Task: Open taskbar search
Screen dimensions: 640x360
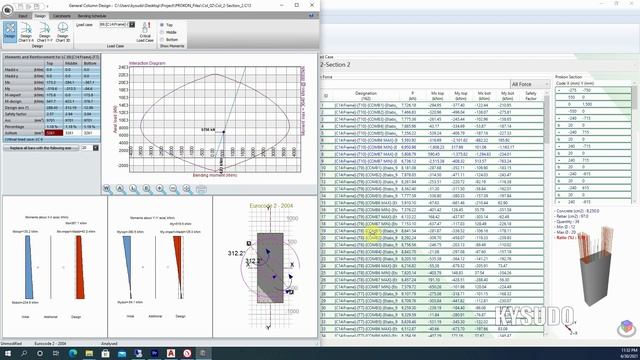Action: (x=24, y=353)
